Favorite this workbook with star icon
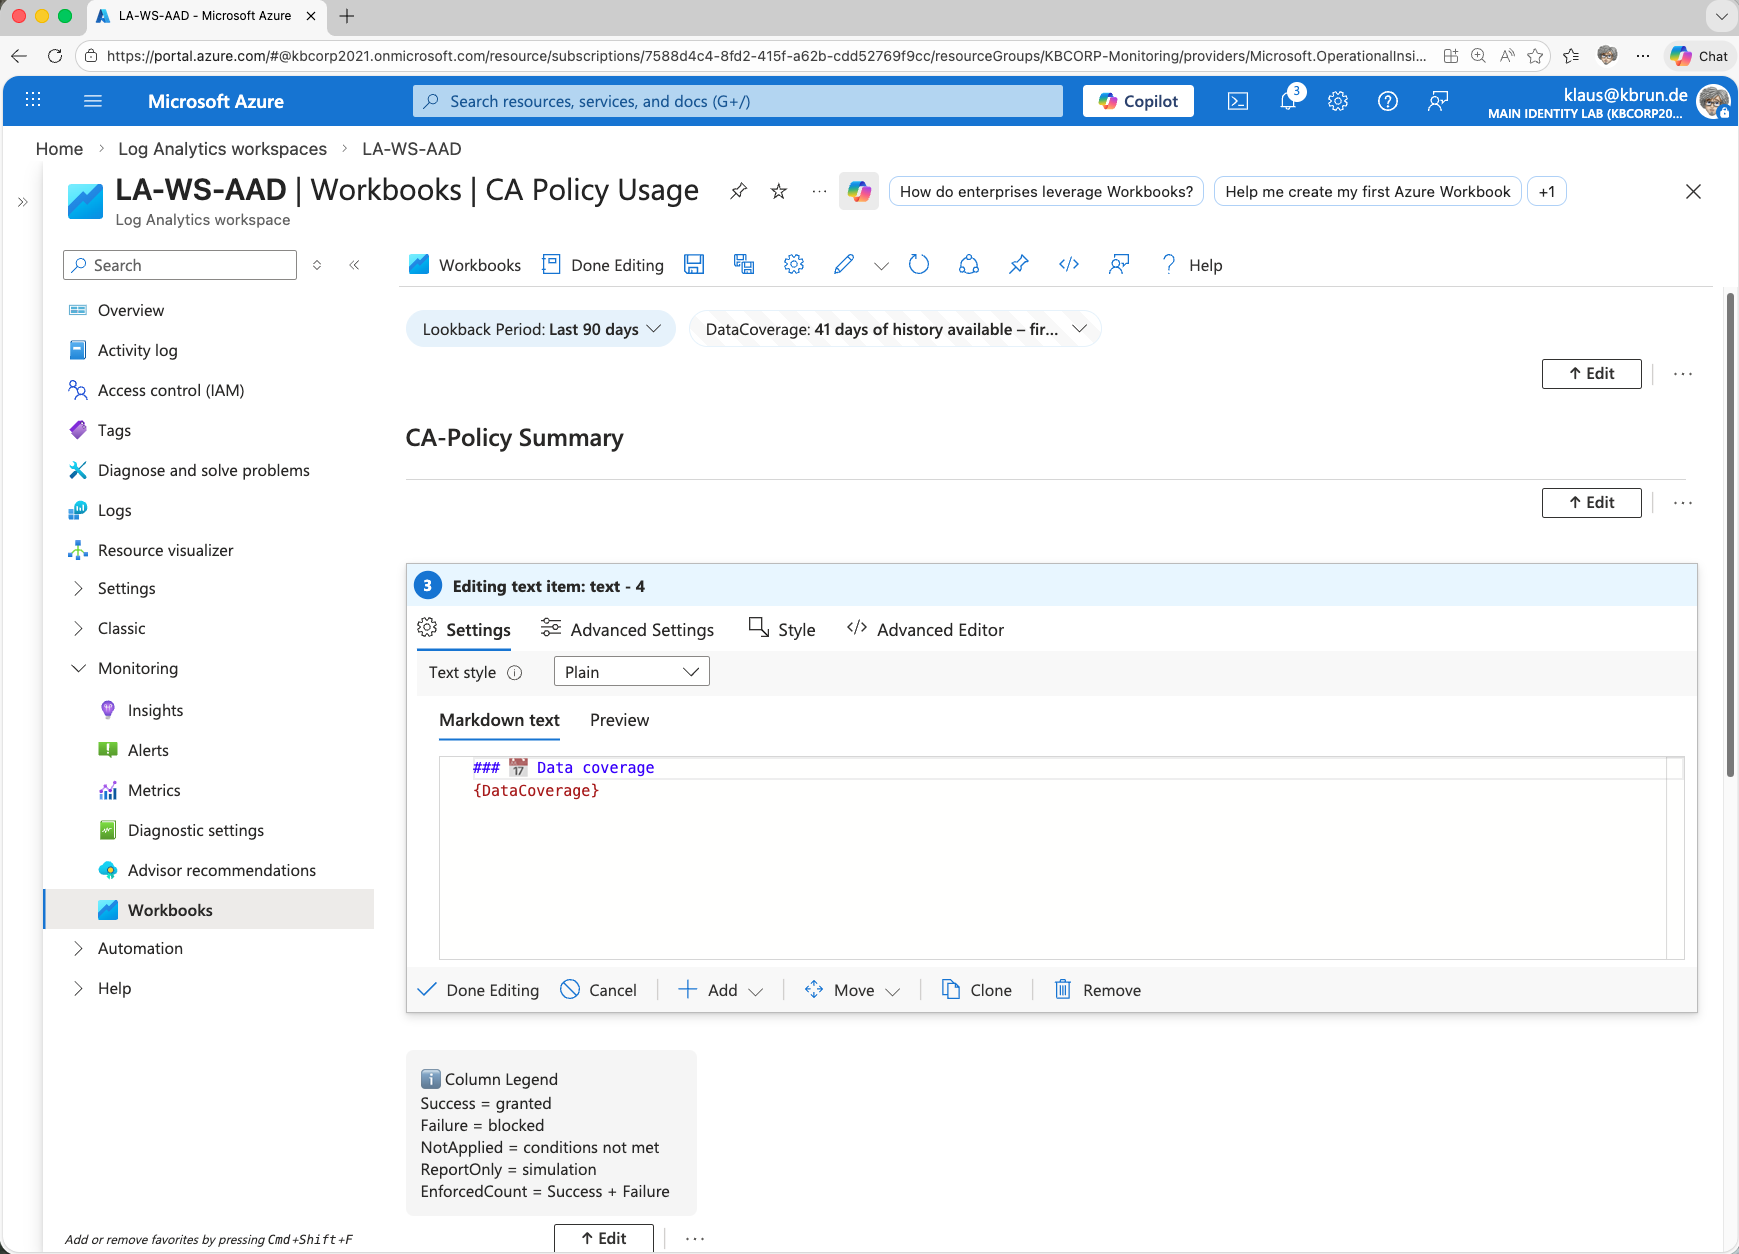This screenshot has width=1739, height=1254. coord(779,191)
